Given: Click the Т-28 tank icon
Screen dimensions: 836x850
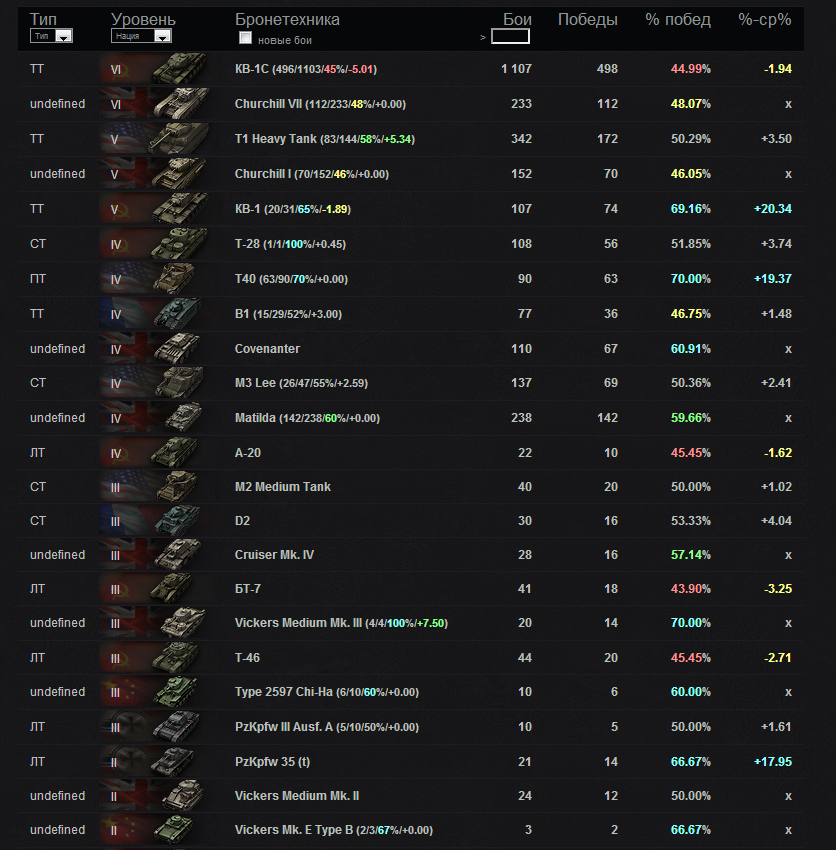Looking at the screenshot, I should point(178,244).
